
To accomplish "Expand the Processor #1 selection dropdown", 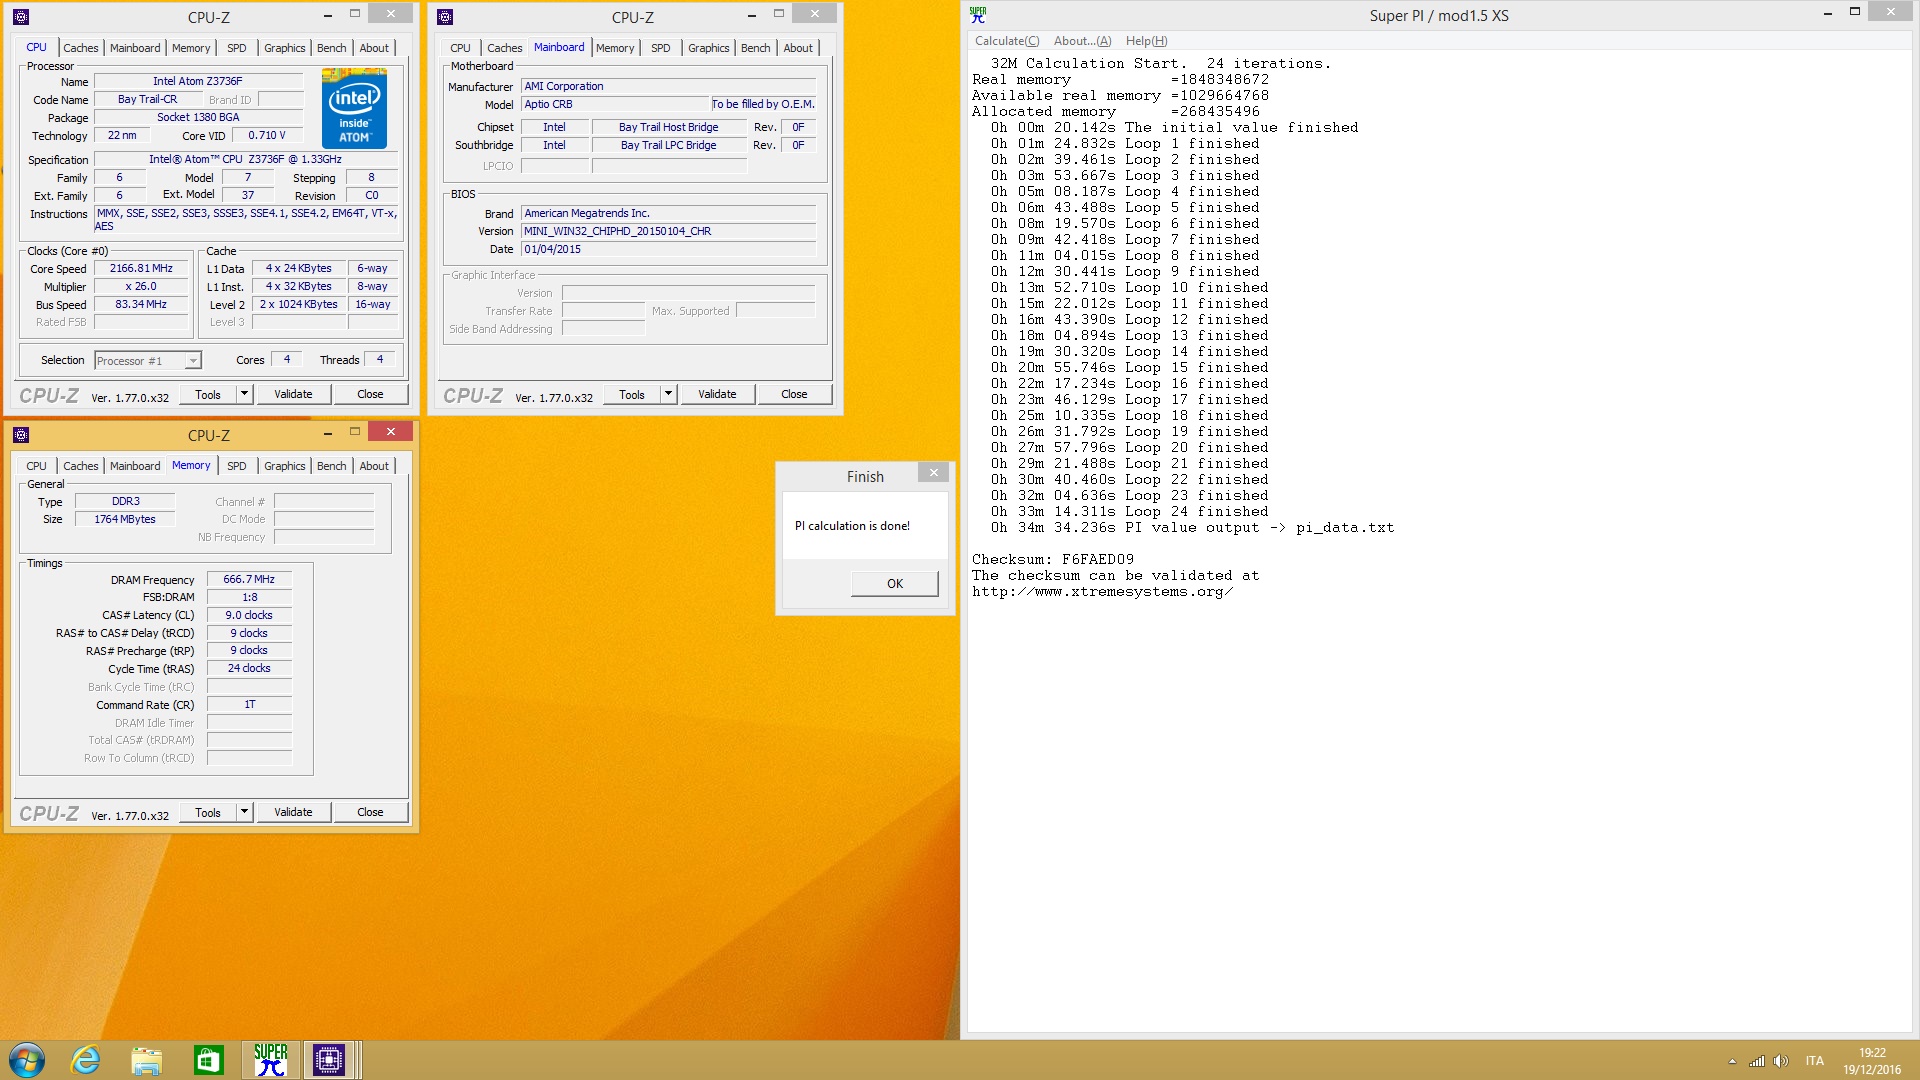I will pyautogui.click(x=193, y=361).
